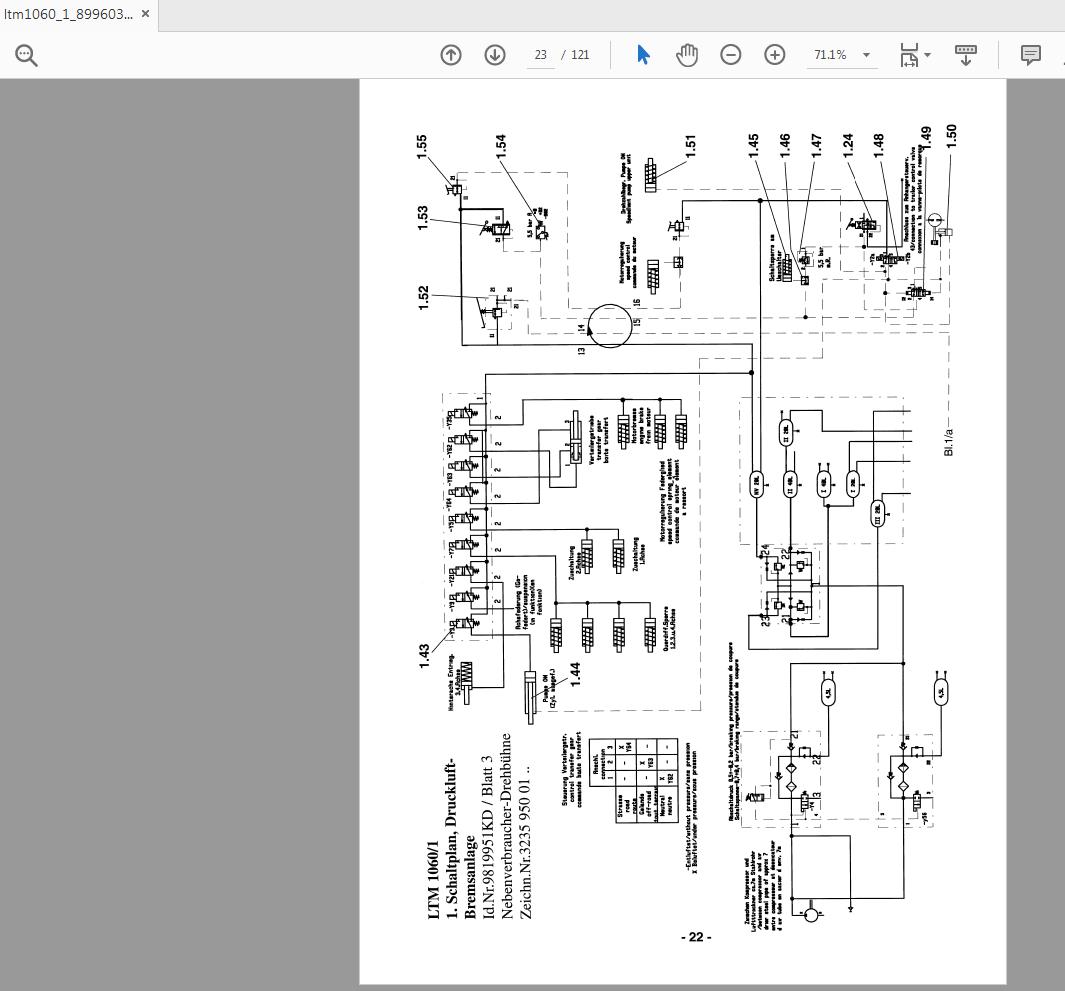Go to previous page with up arrow
The height and width of the screenshot is (991, 1065).
[x=451, y=55]
